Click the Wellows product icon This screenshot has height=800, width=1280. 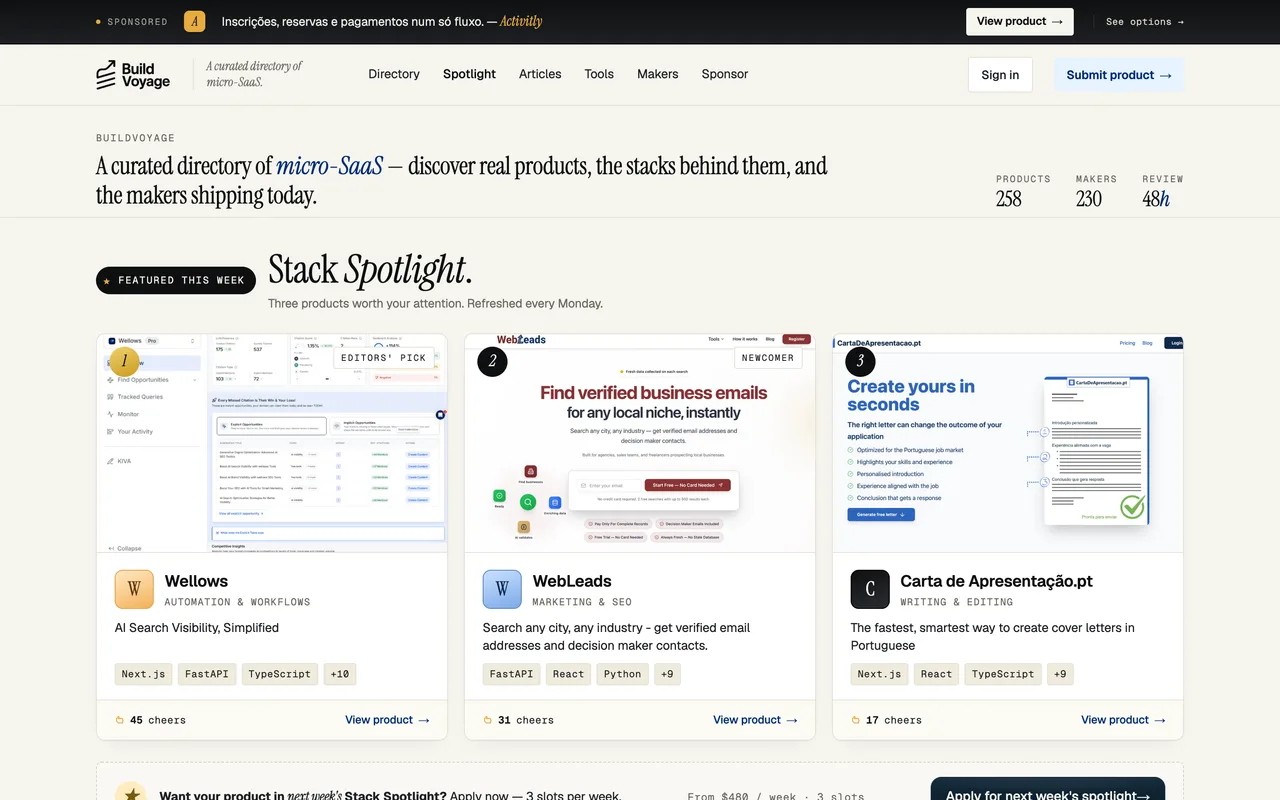pyautogui.click(x=134, y=590)
